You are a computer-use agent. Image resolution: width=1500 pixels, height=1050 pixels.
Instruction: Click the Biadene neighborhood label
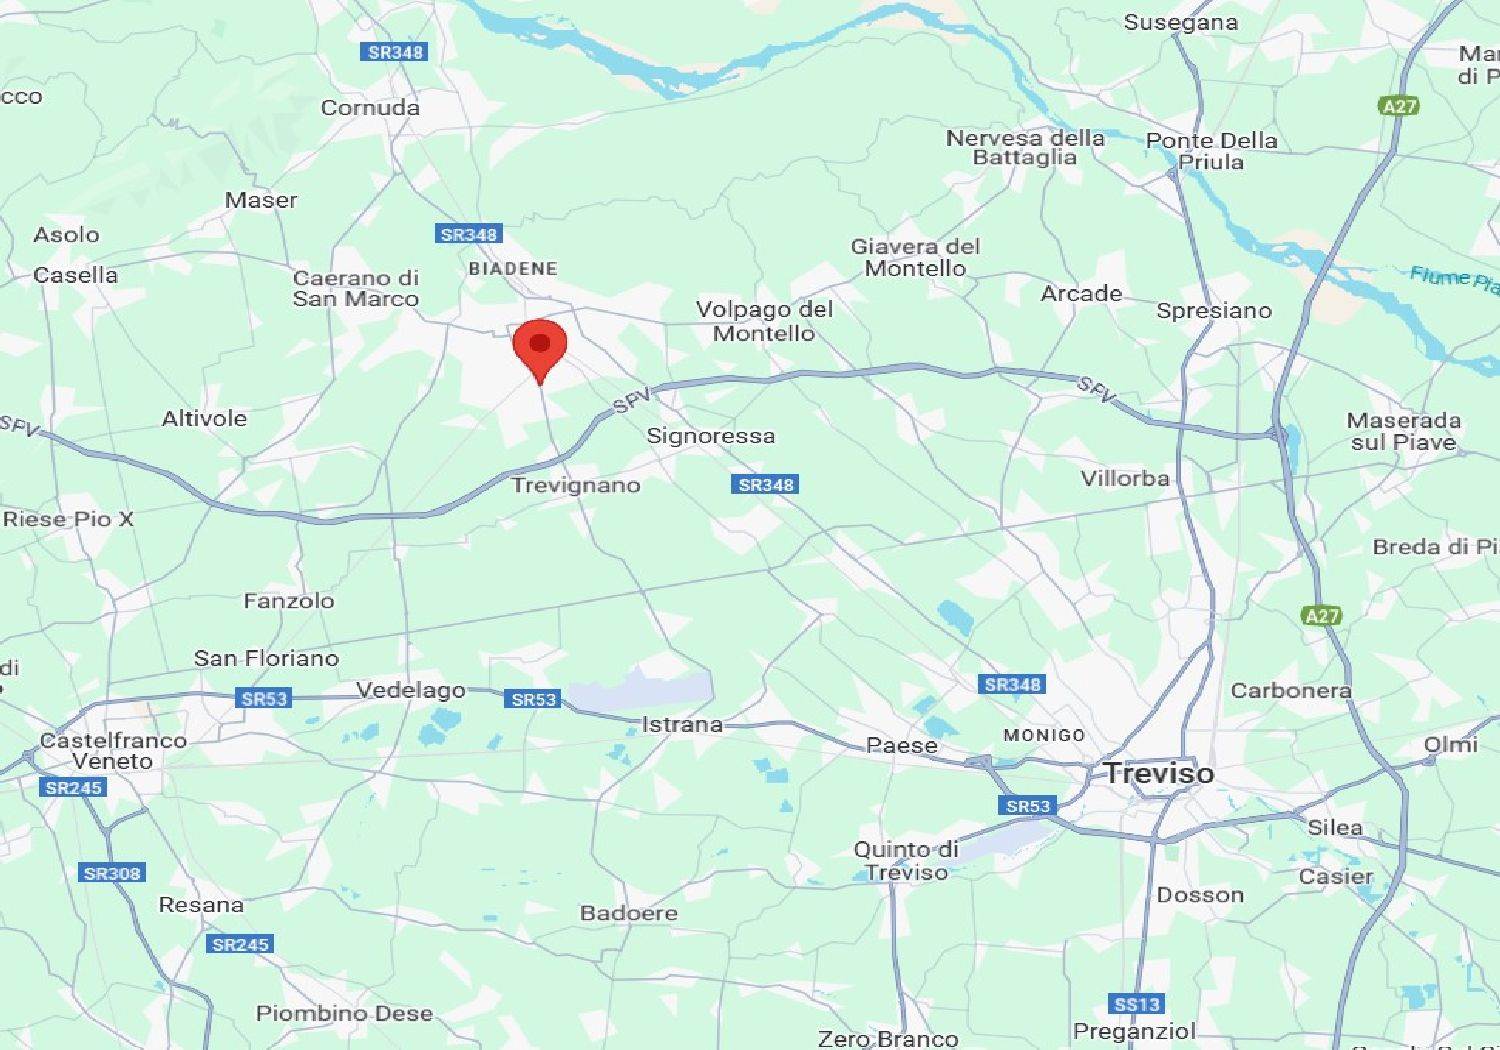click(513, 269)
